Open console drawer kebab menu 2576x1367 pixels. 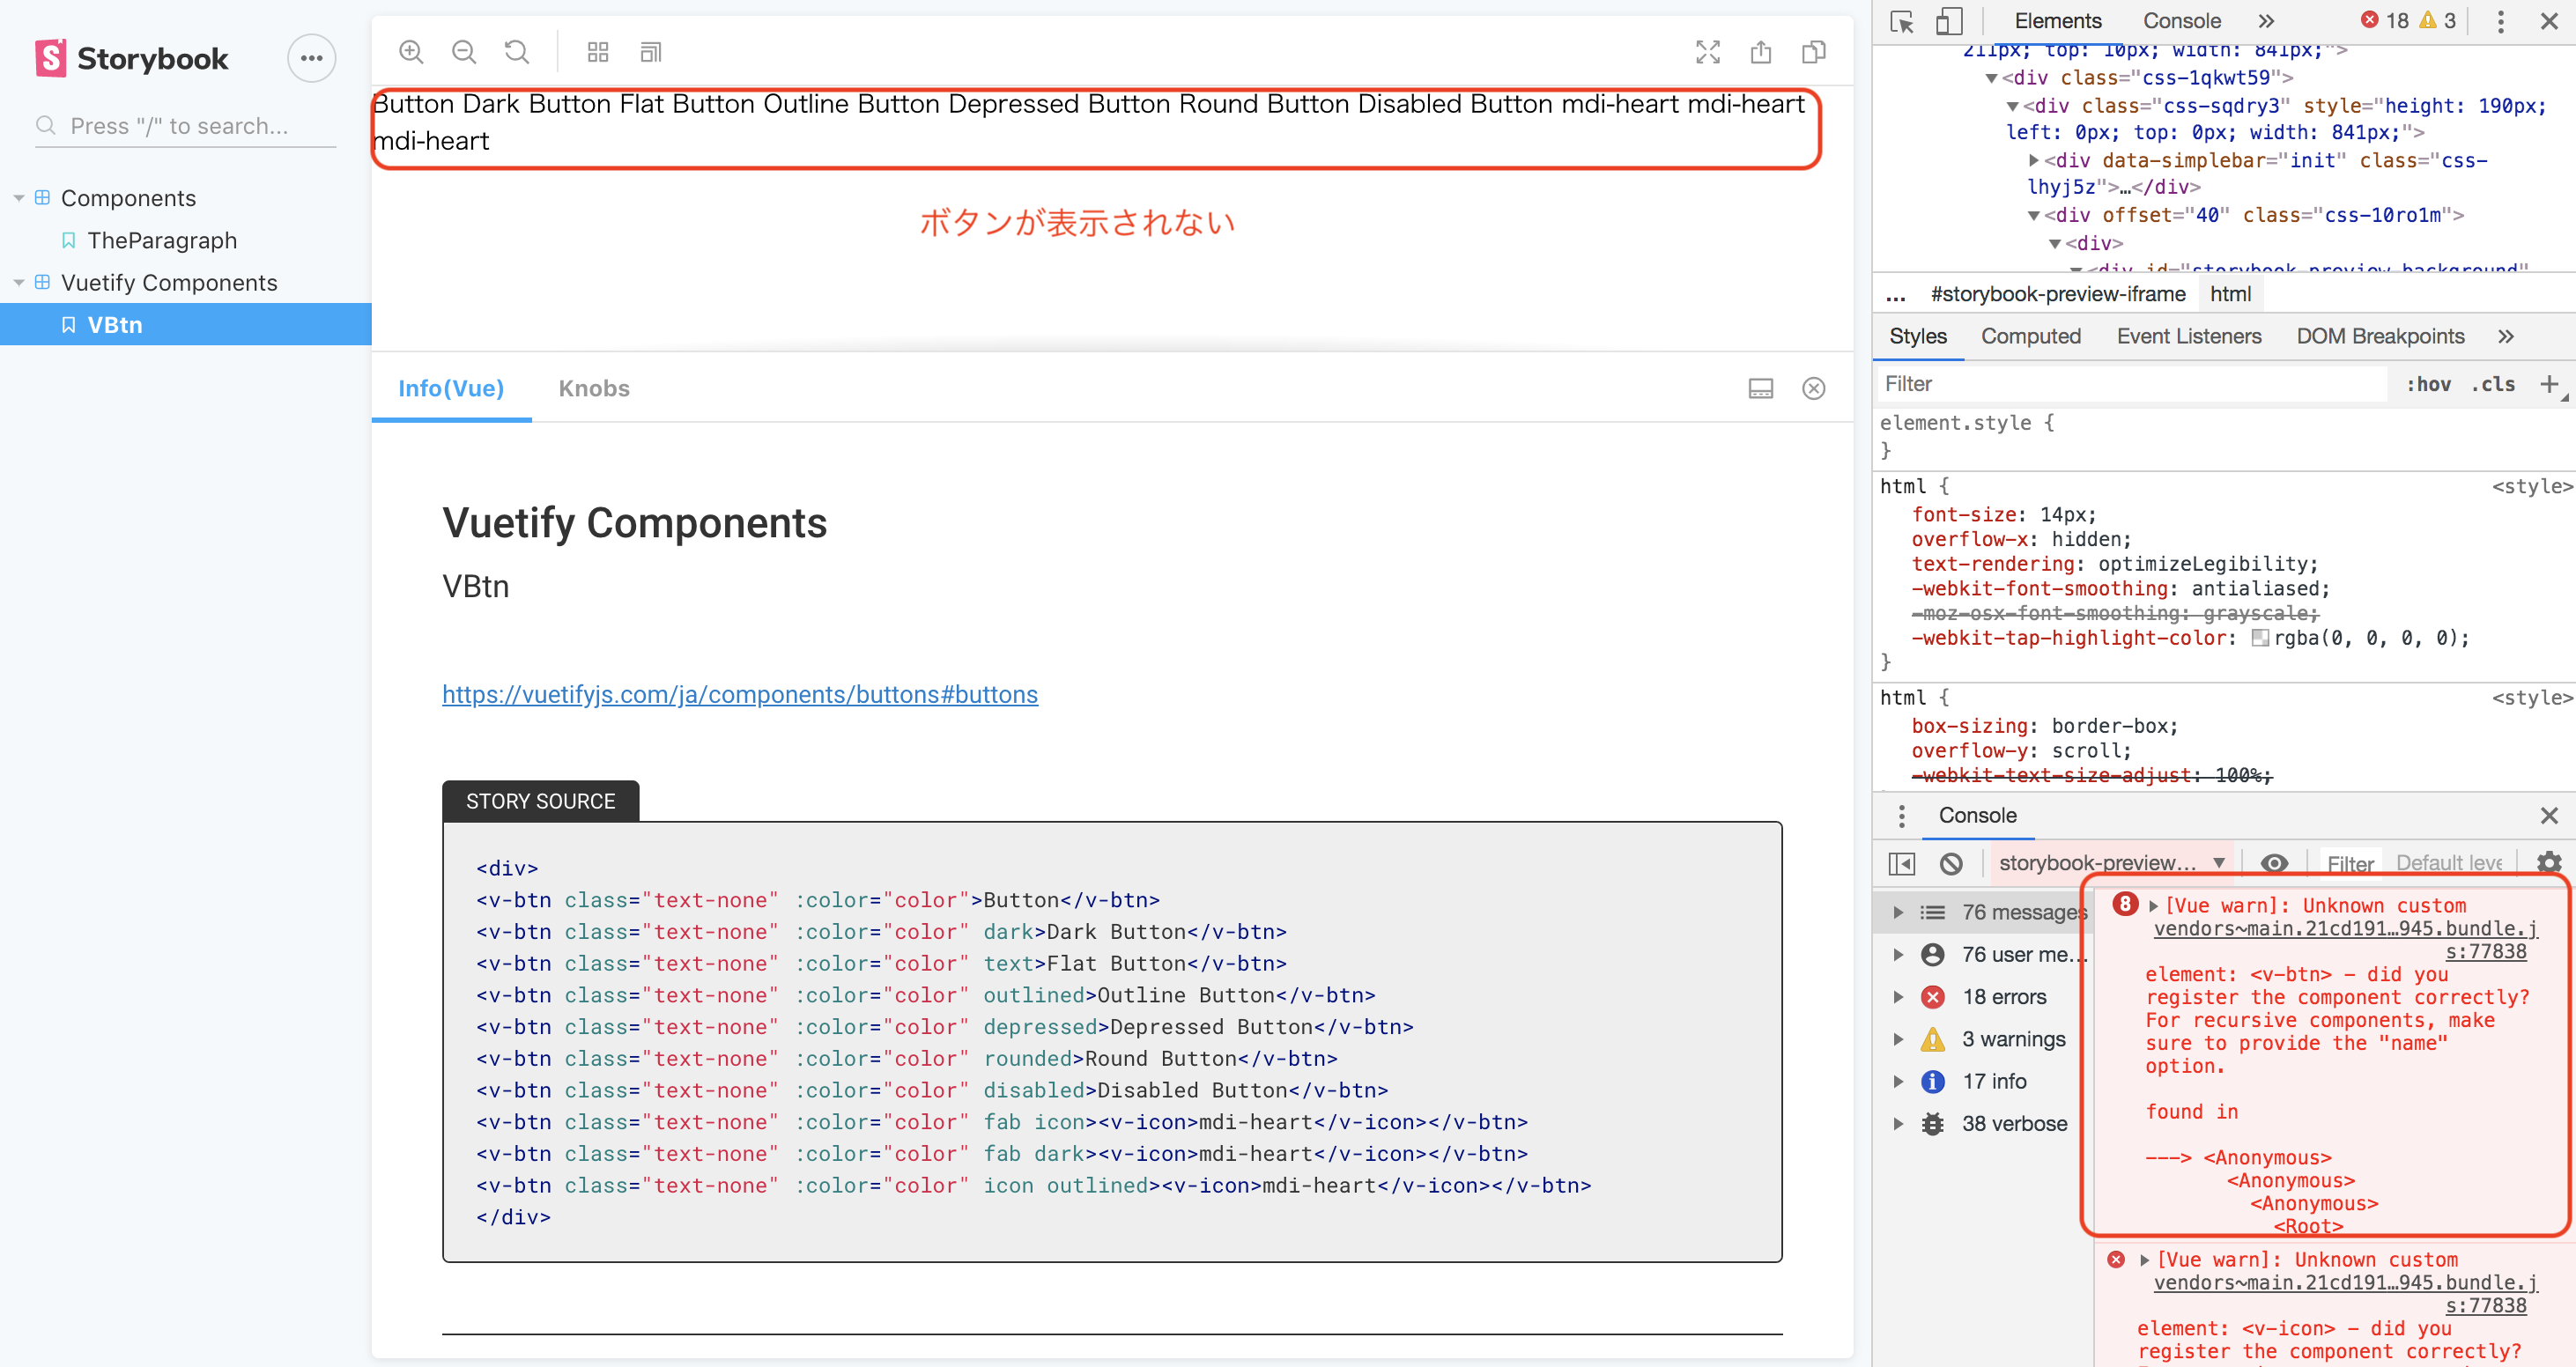[x=1902, y=816]
